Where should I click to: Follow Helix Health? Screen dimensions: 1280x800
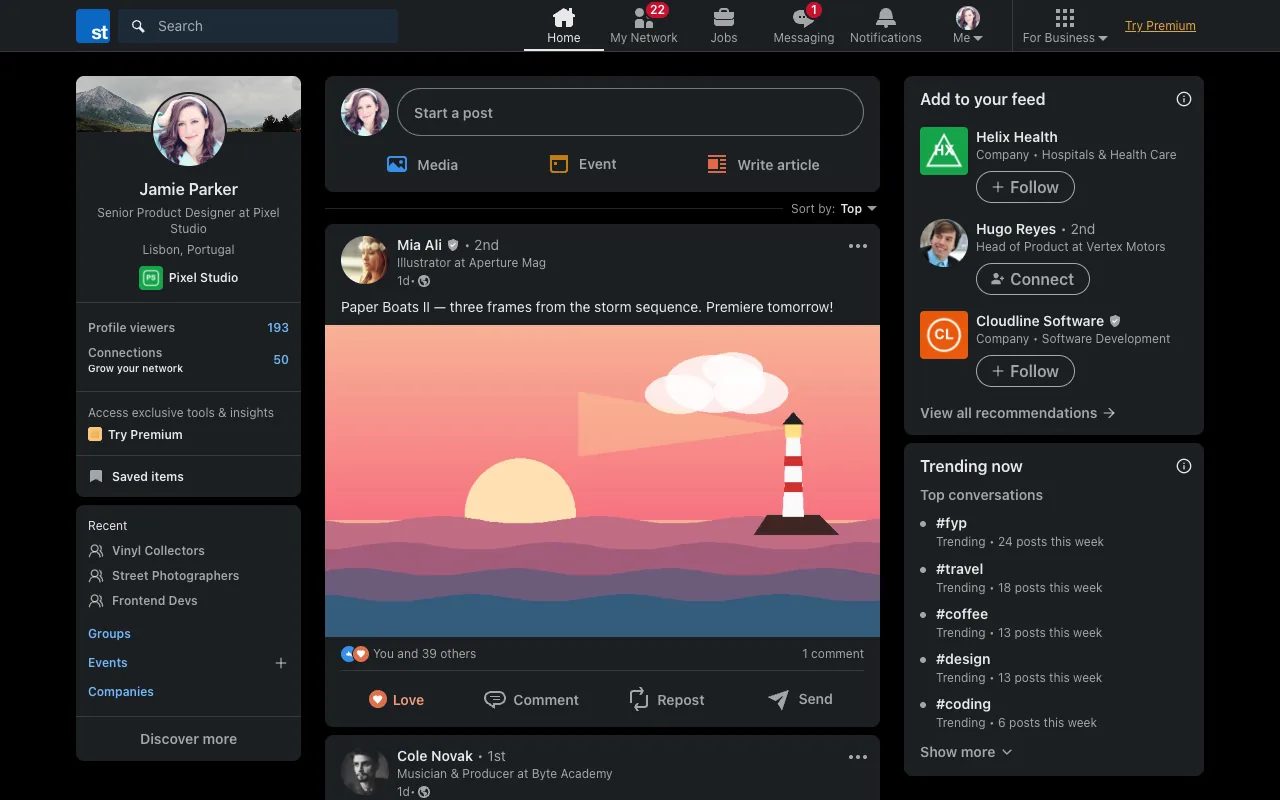(x=1025, y=187)
